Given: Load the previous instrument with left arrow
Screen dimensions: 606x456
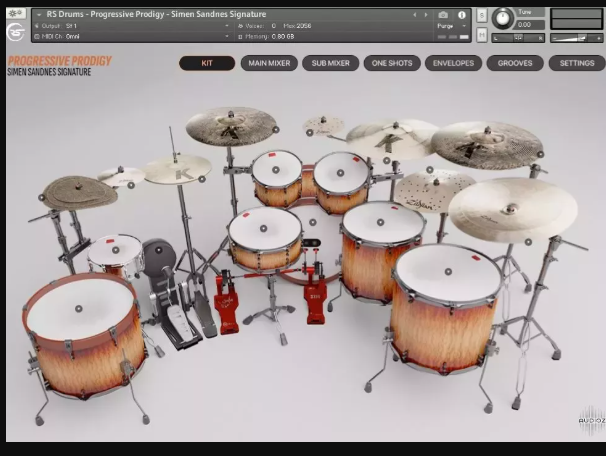Looking at the screenshot, I should (415, 15).
